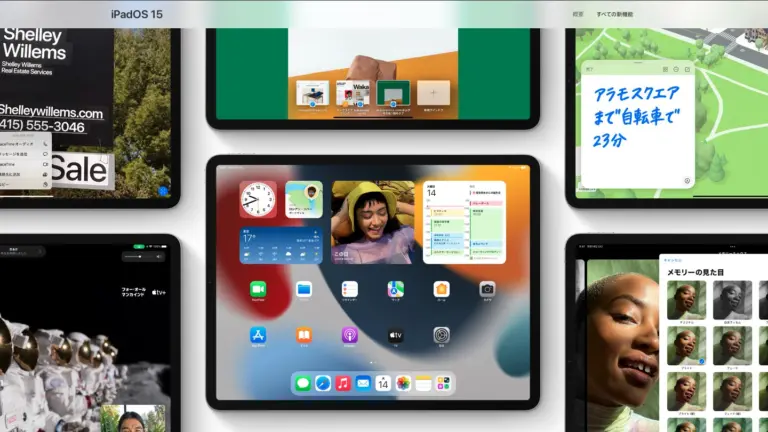Image resolution: width=768 pixels, height=432 pixels.
Task: Click the plus tile to add new window
Action: click(x=434, y=95)
